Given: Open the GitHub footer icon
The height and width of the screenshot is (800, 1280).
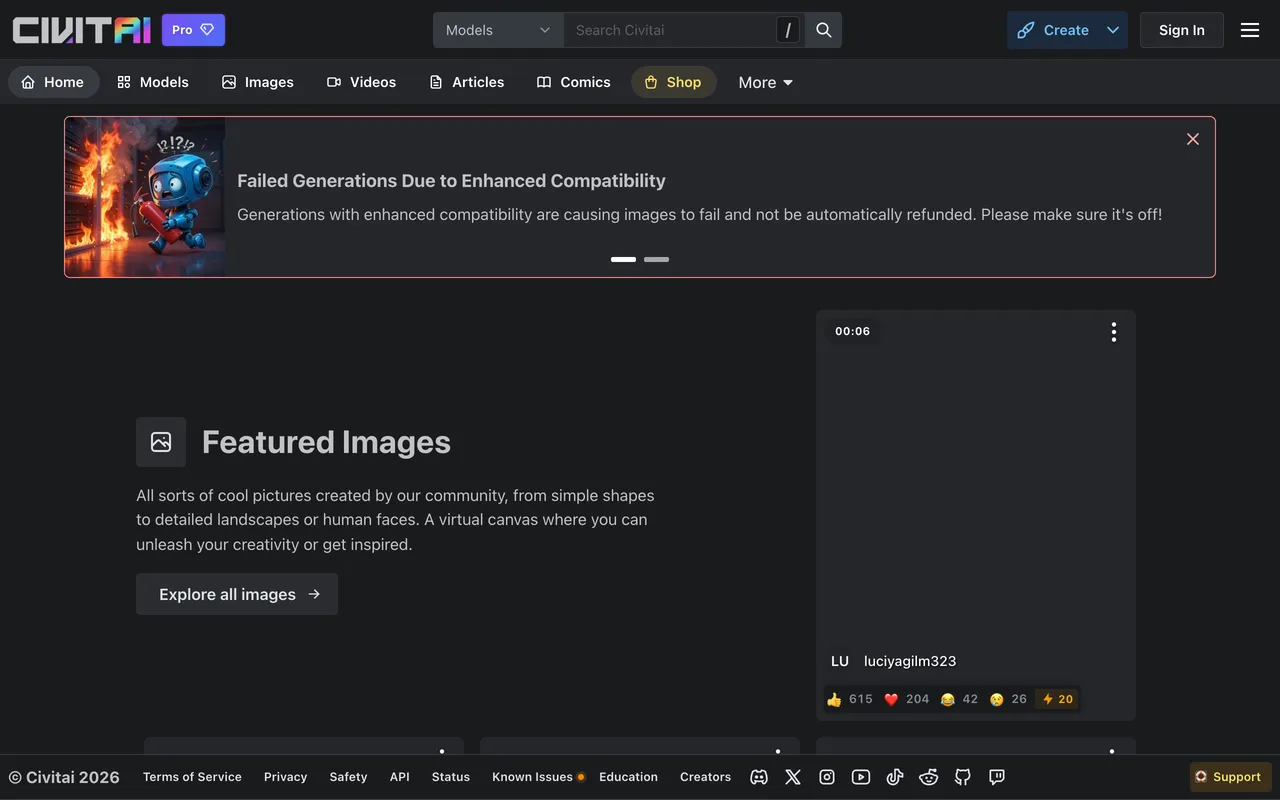Looking at the screenshot, I should click(963, 777).
